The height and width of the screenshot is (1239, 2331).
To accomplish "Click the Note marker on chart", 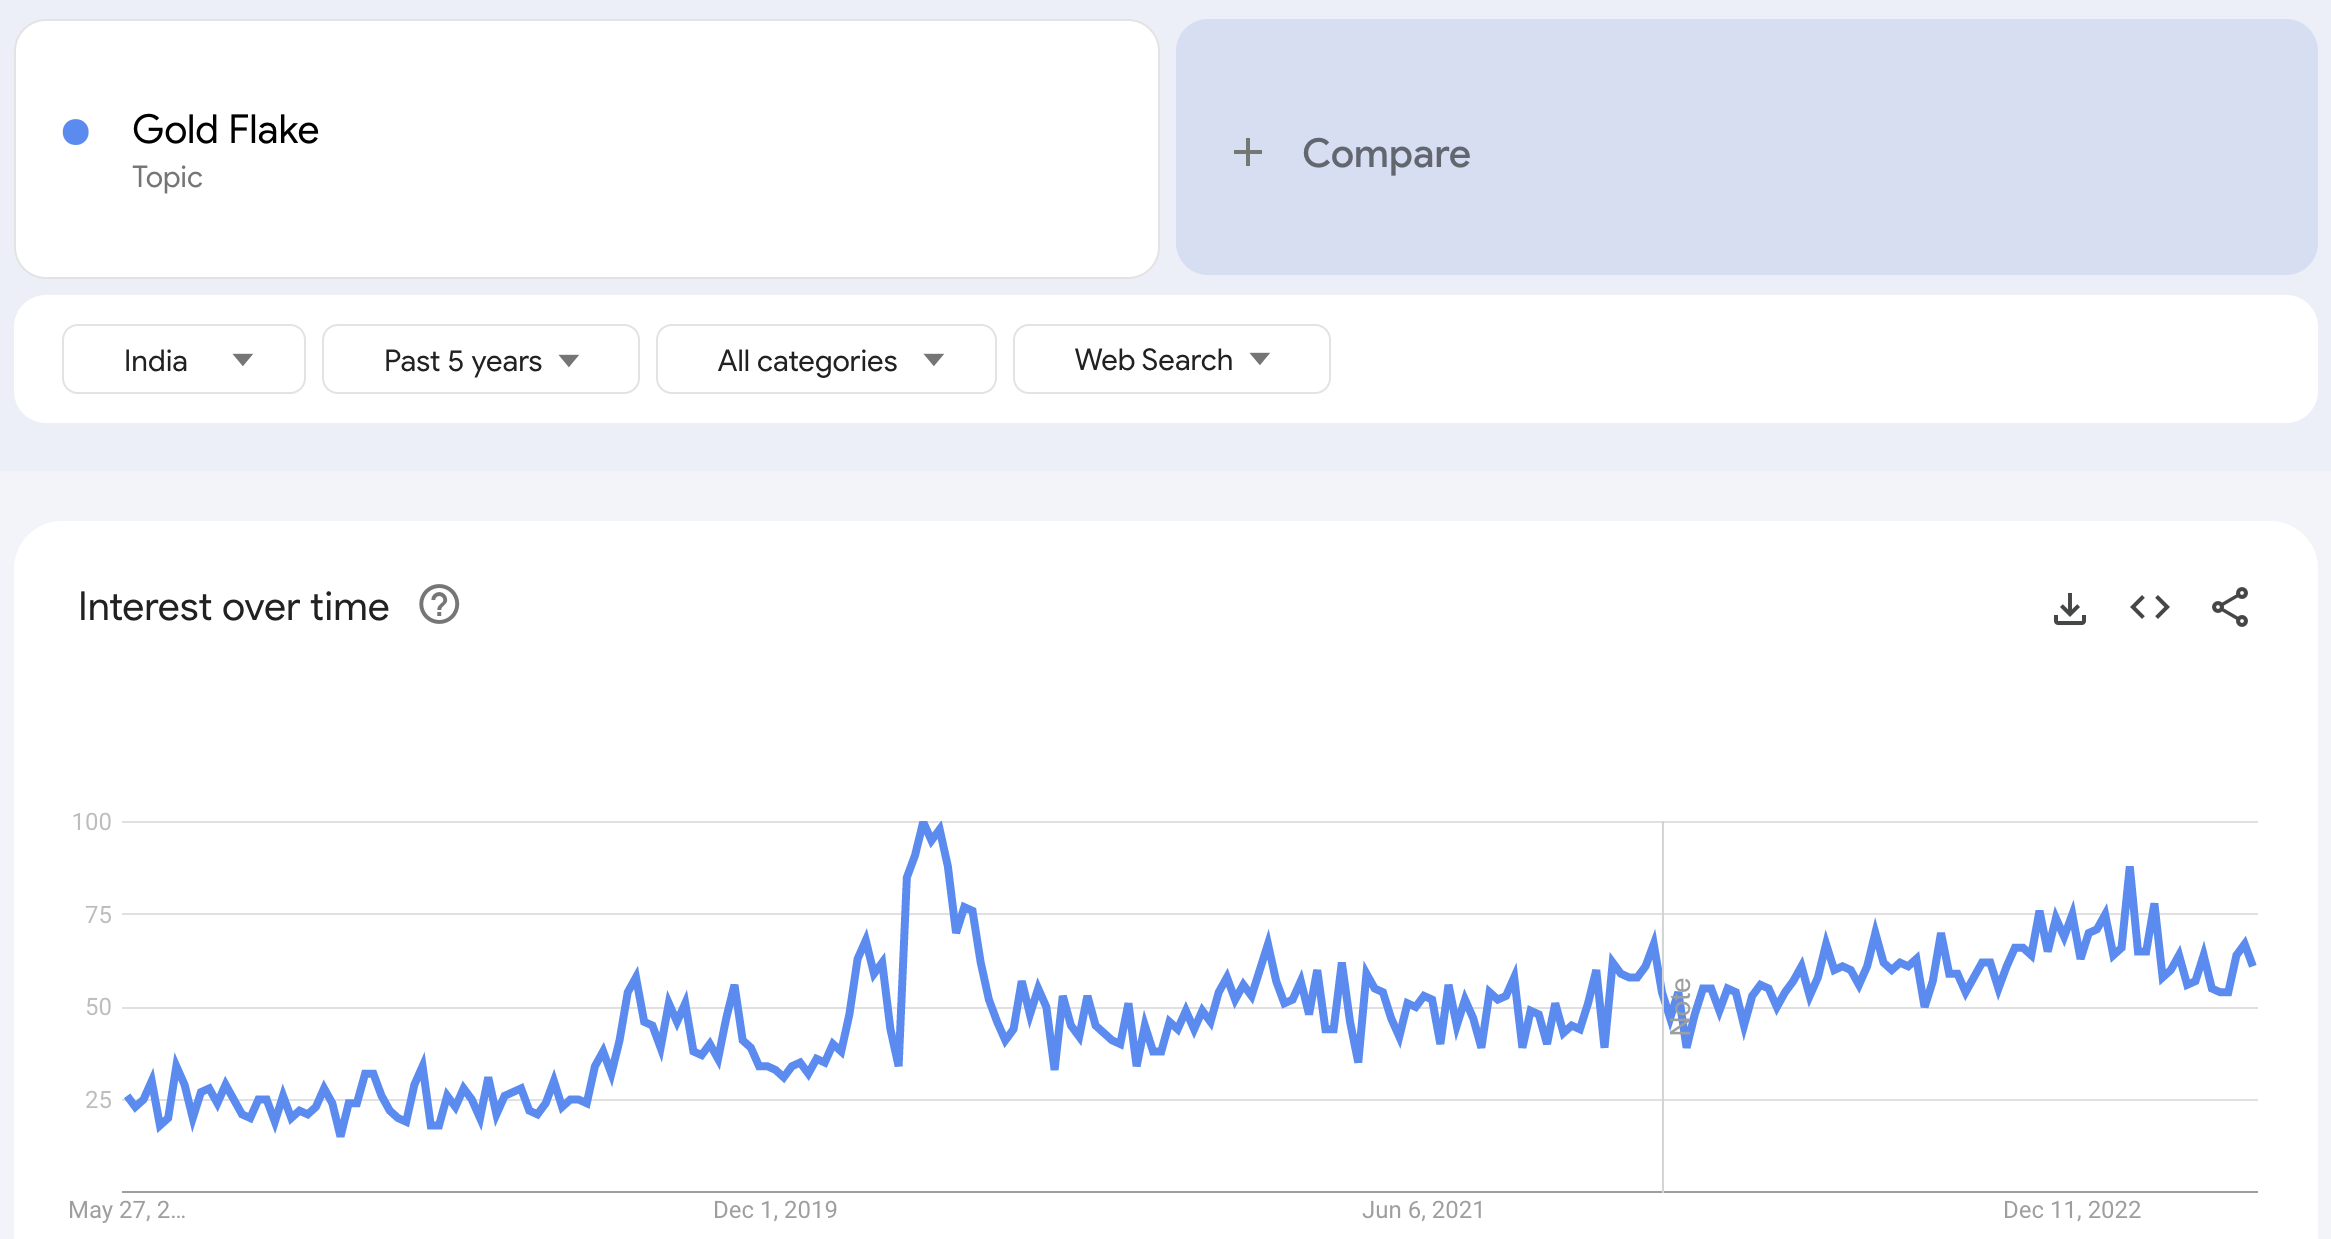I will coord(1680,1006).
